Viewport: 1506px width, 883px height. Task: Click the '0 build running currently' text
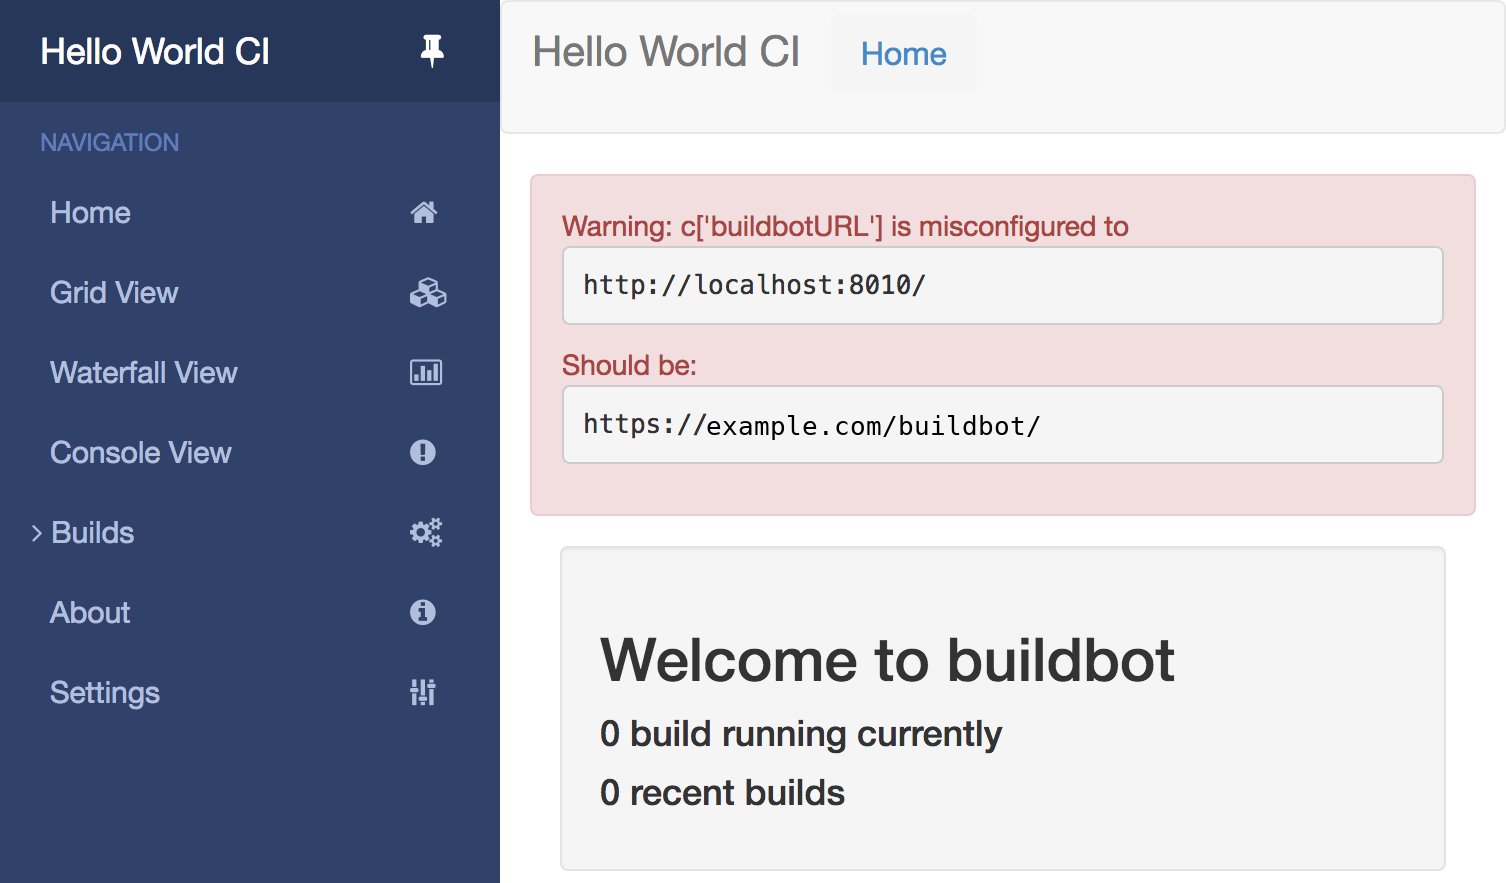pyautogui.click(x=801, y=734)
